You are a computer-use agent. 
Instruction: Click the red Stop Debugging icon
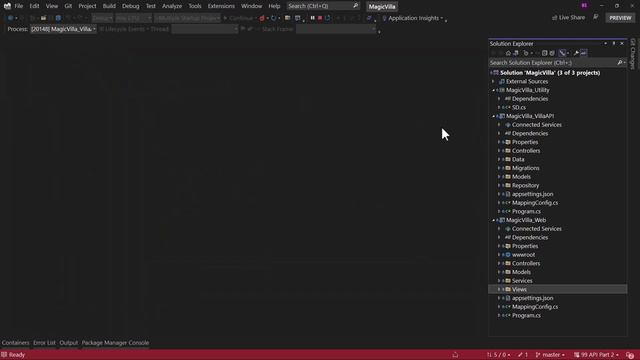[320, 18]
